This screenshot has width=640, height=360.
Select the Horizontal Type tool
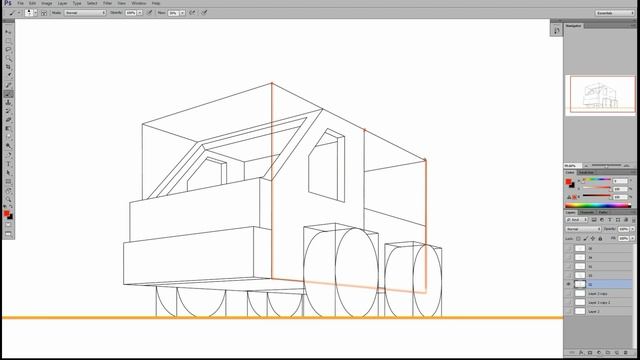(8, 164)
